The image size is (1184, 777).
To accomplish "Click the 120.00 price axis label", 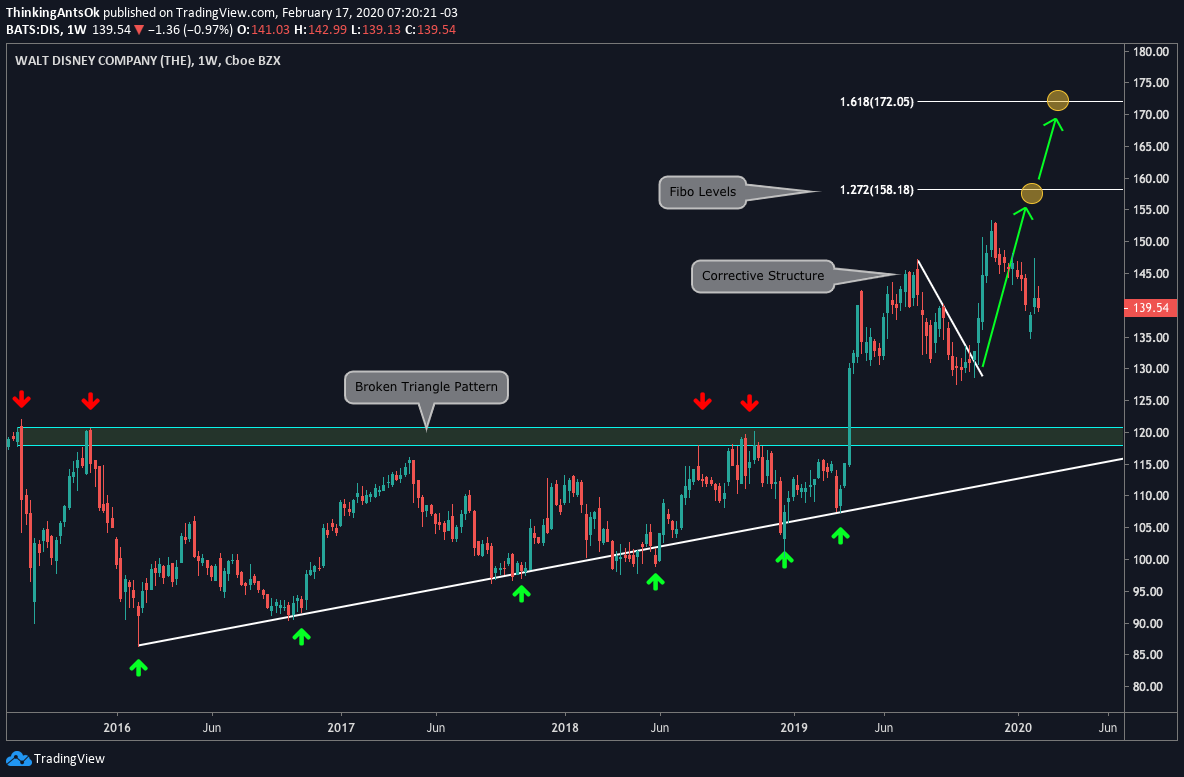I will [1151, 433].
